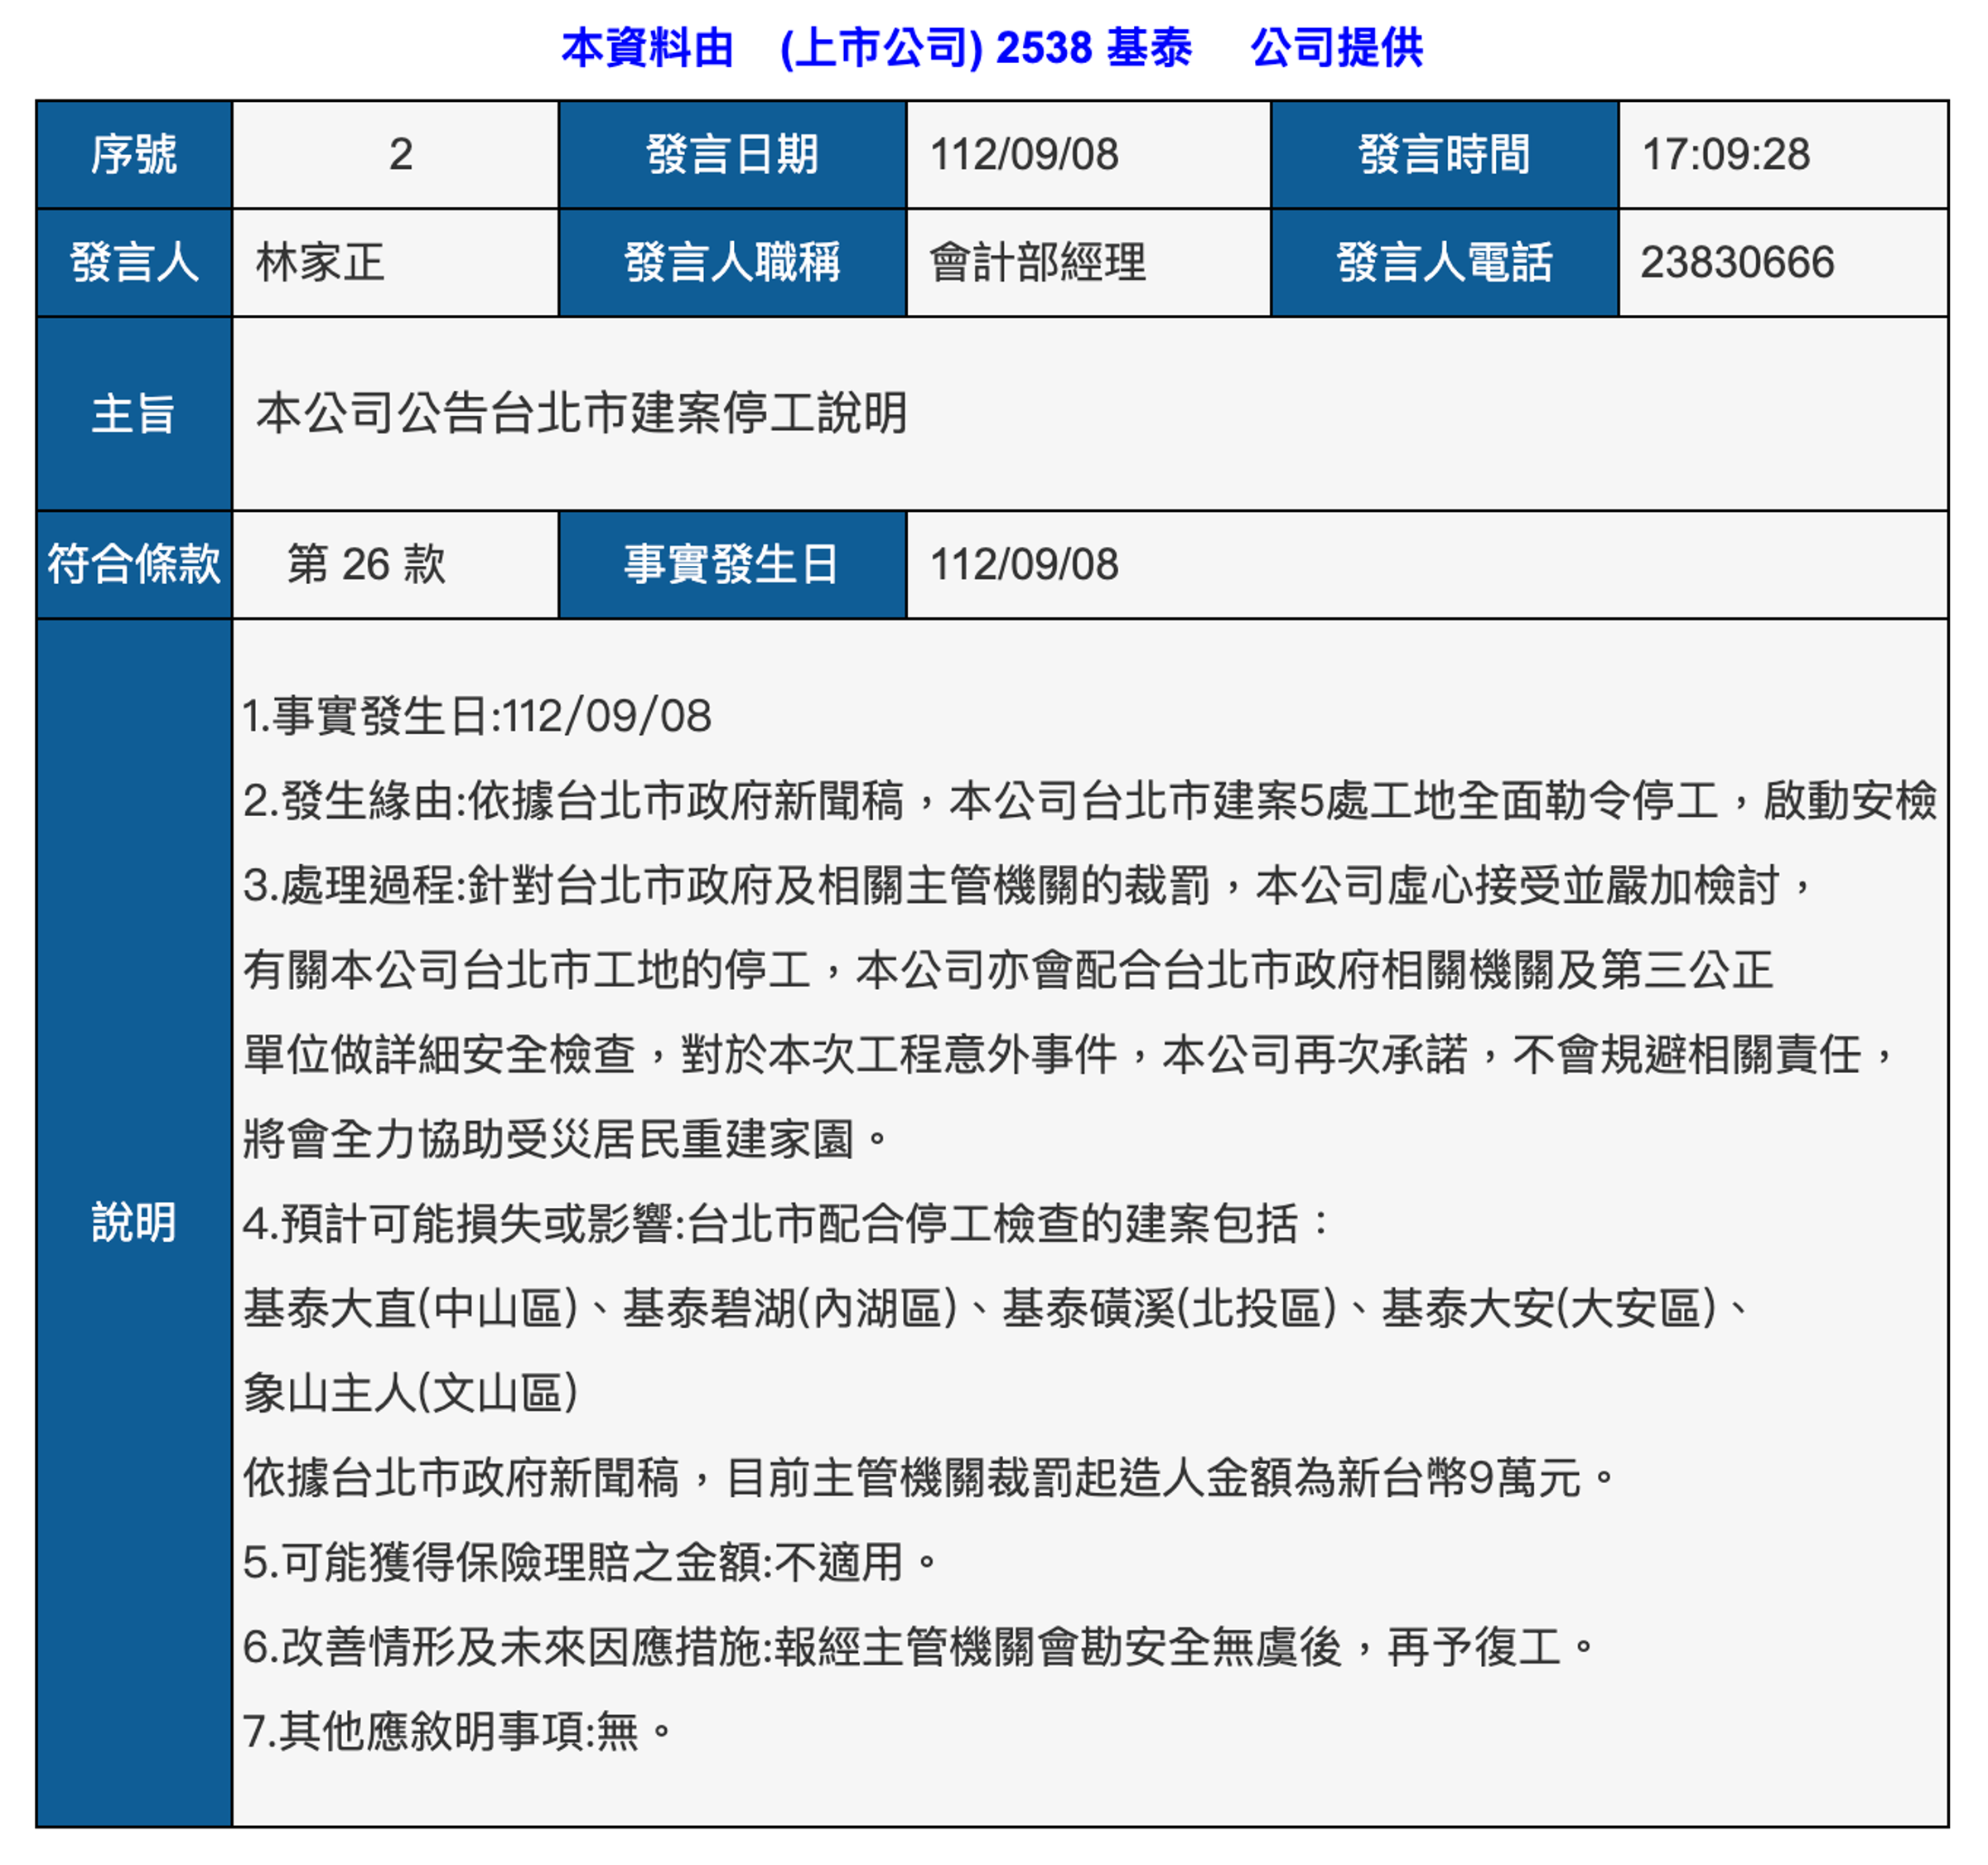The height and width of the screenshot is (1865, 1988).
Task: Click the project name '基泰碧湖(內湖區)'
Action: 790,1308
